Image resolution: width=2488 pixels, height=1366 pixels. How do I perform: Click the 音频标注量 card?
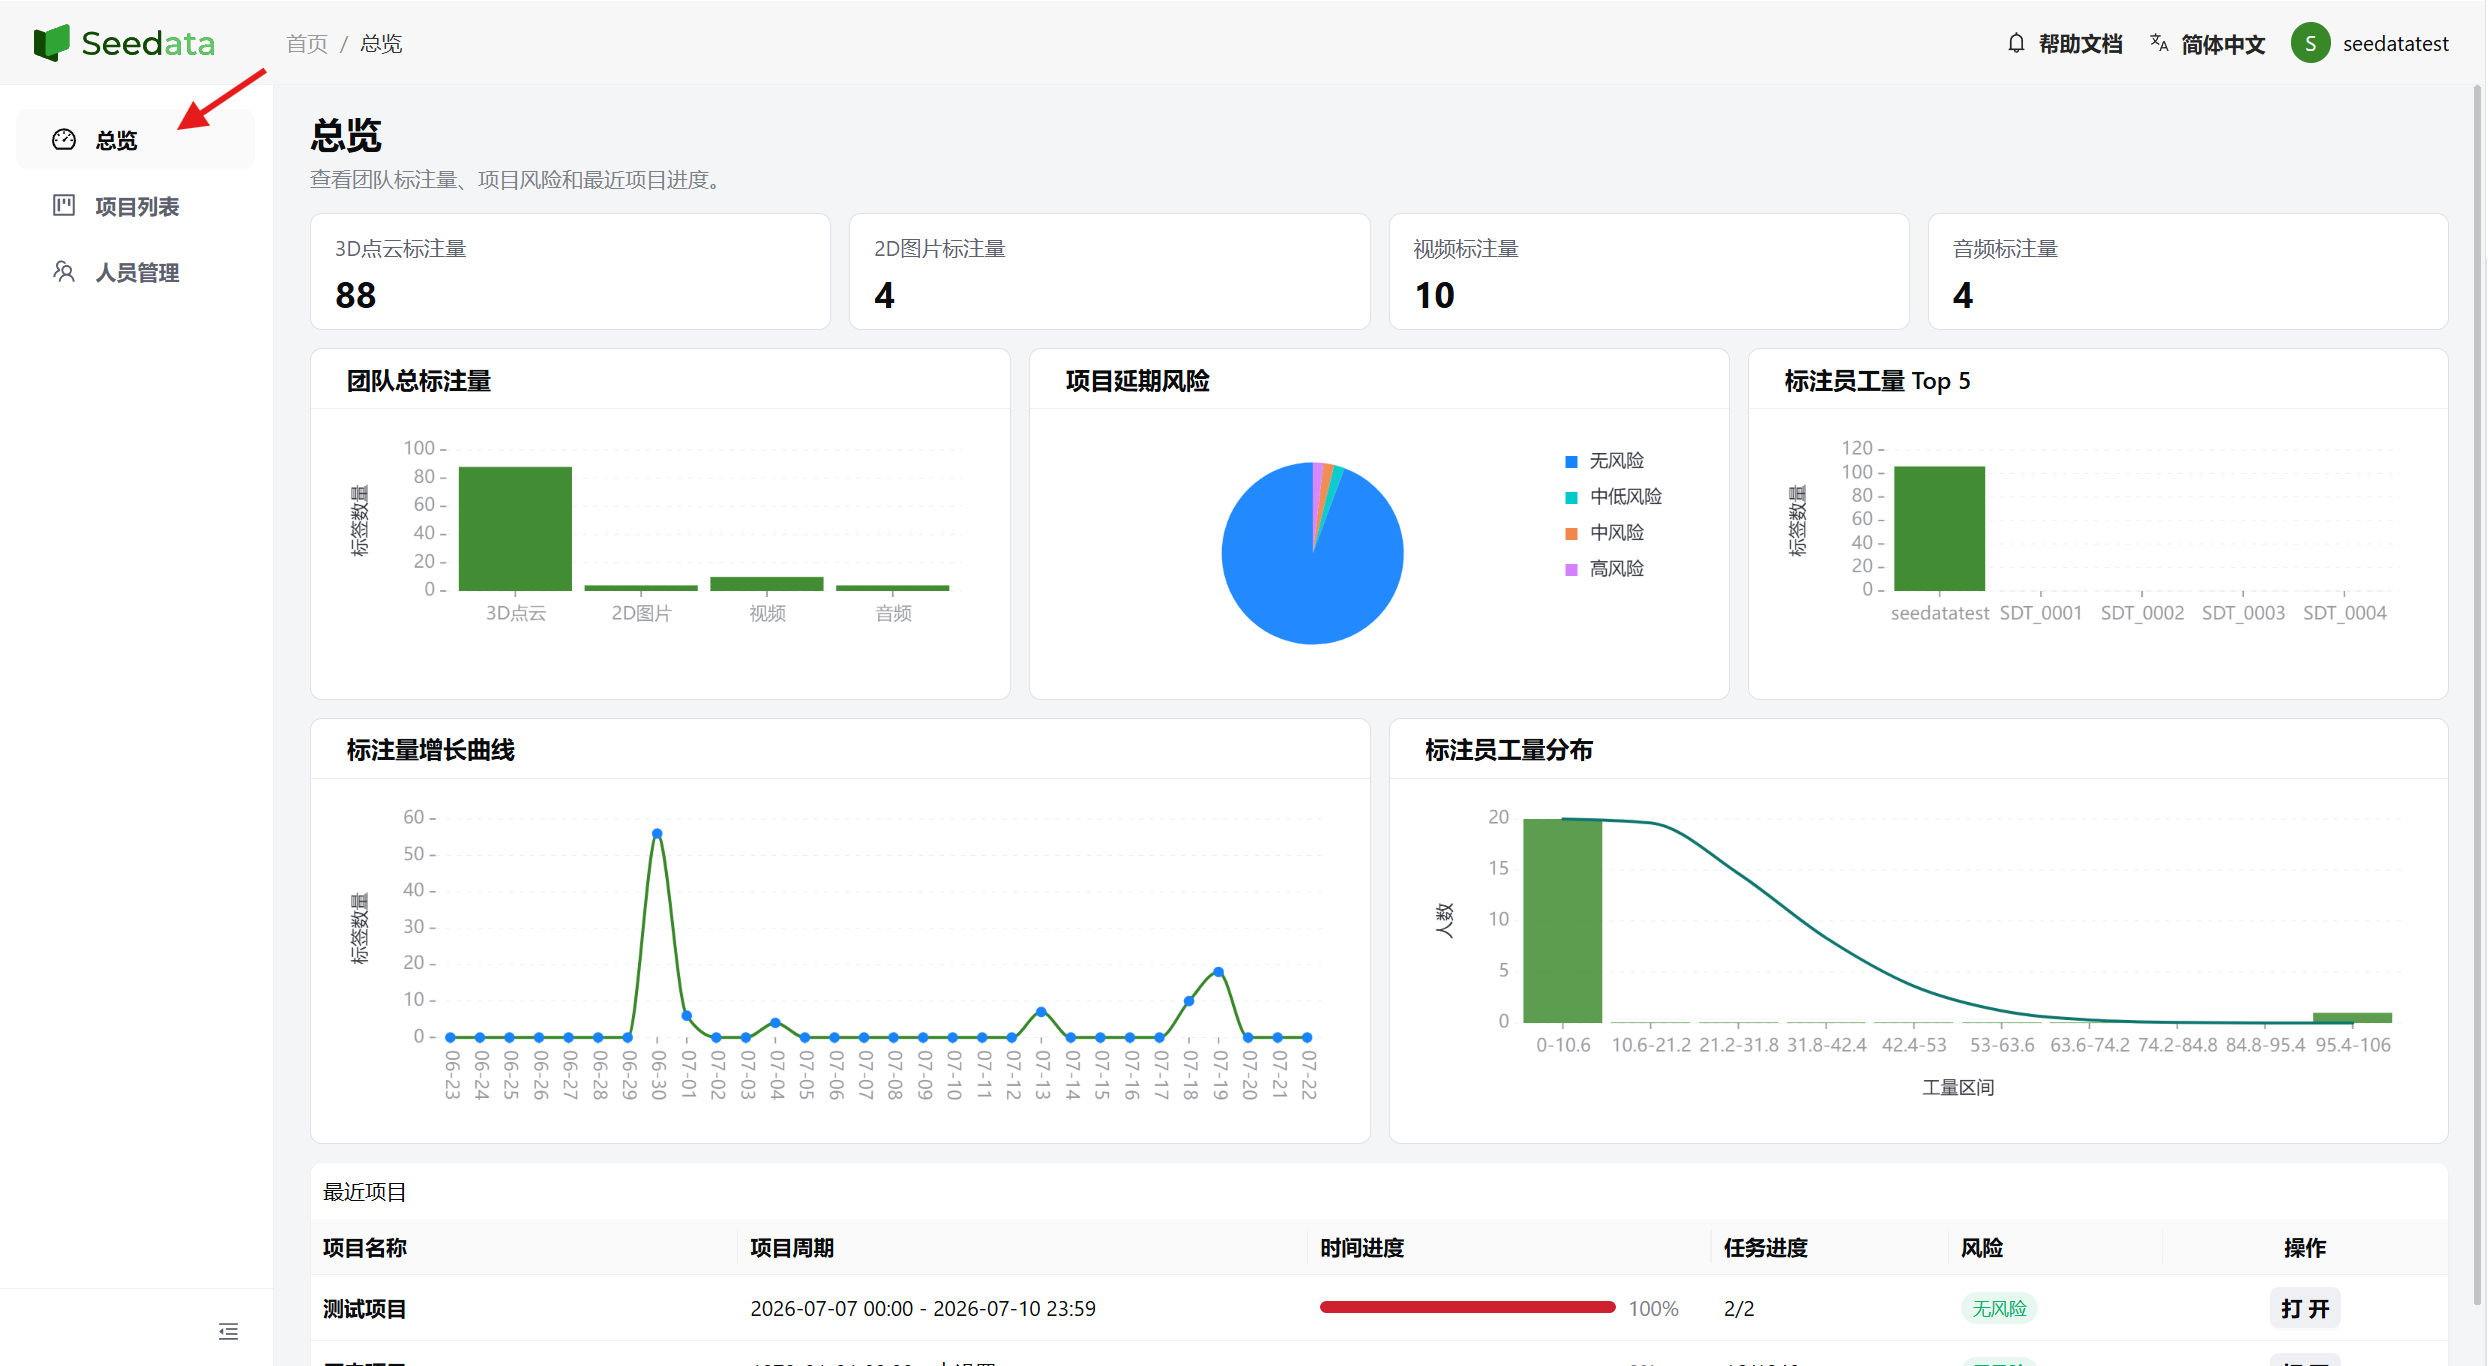2188,271
